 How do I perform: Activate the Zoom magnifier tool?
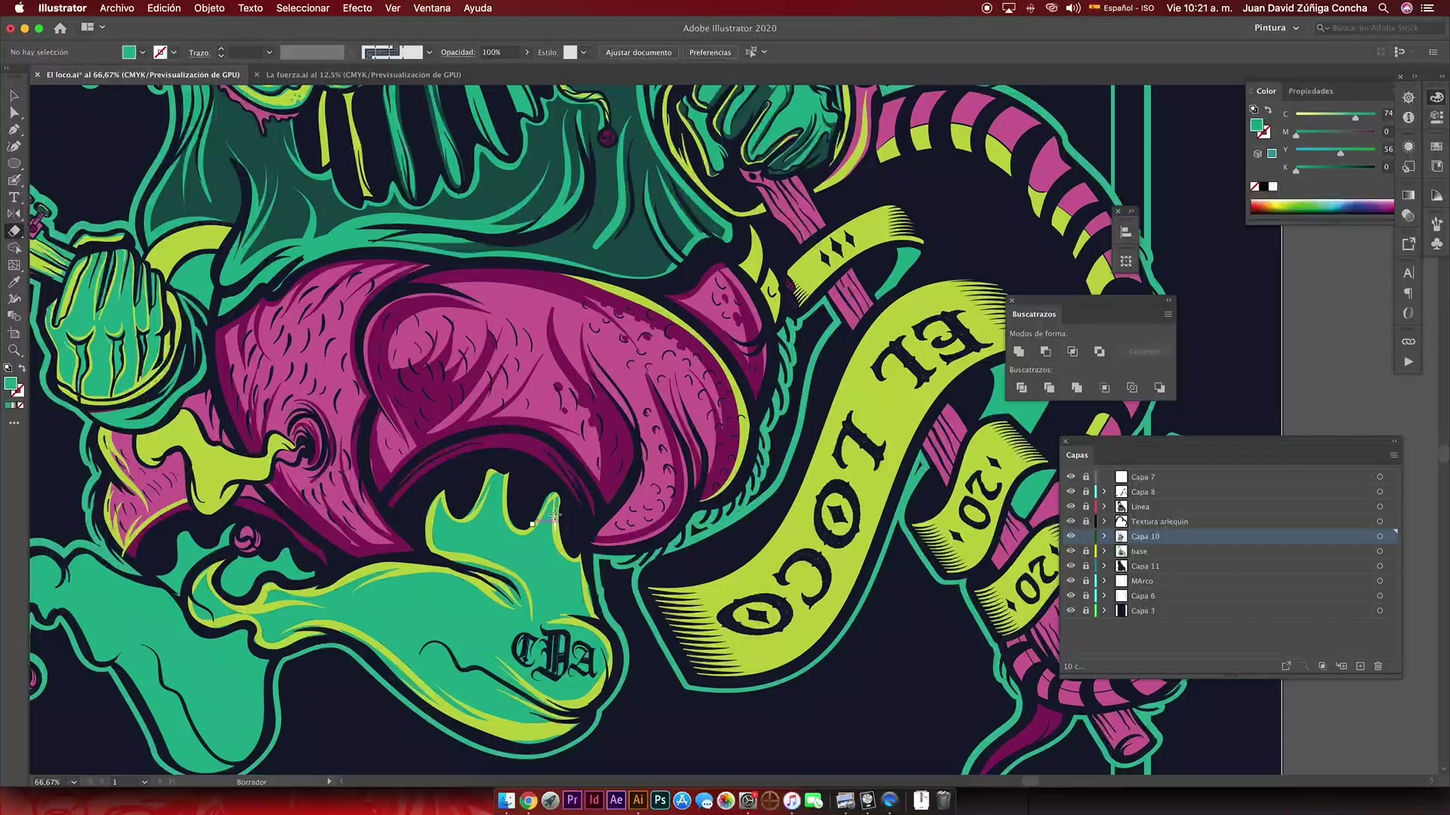click(14, 350)
